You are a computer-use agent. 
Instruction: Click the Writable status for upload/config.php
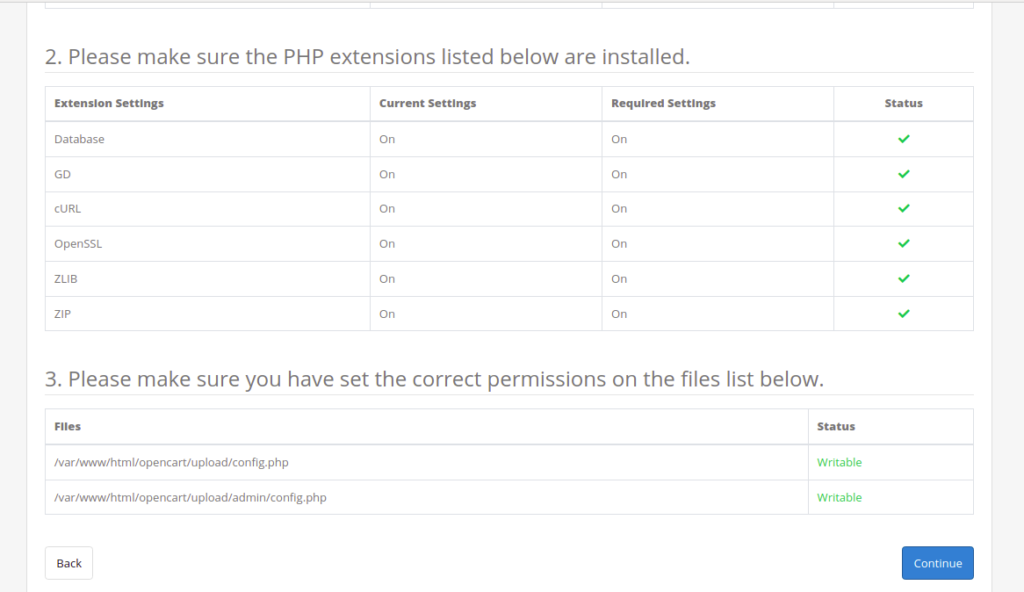(x=839, y=462)
